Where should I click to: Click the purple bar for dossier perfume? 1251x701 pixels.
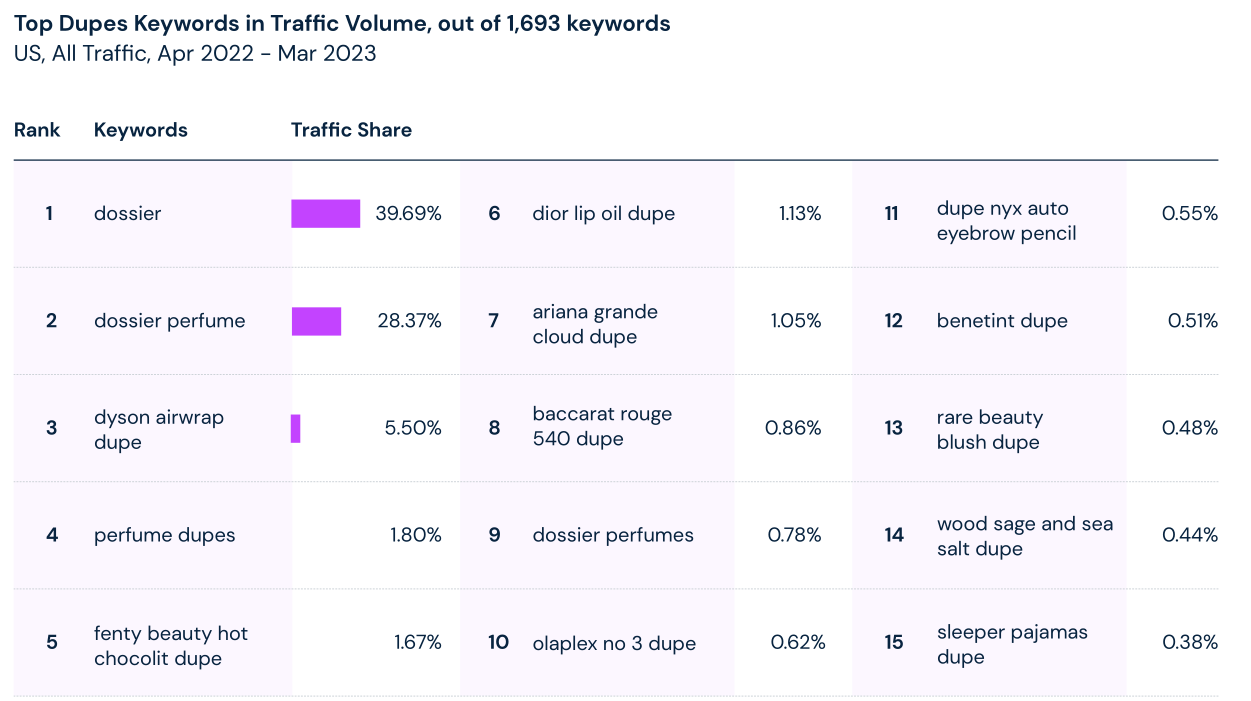(x=316, y=321)
